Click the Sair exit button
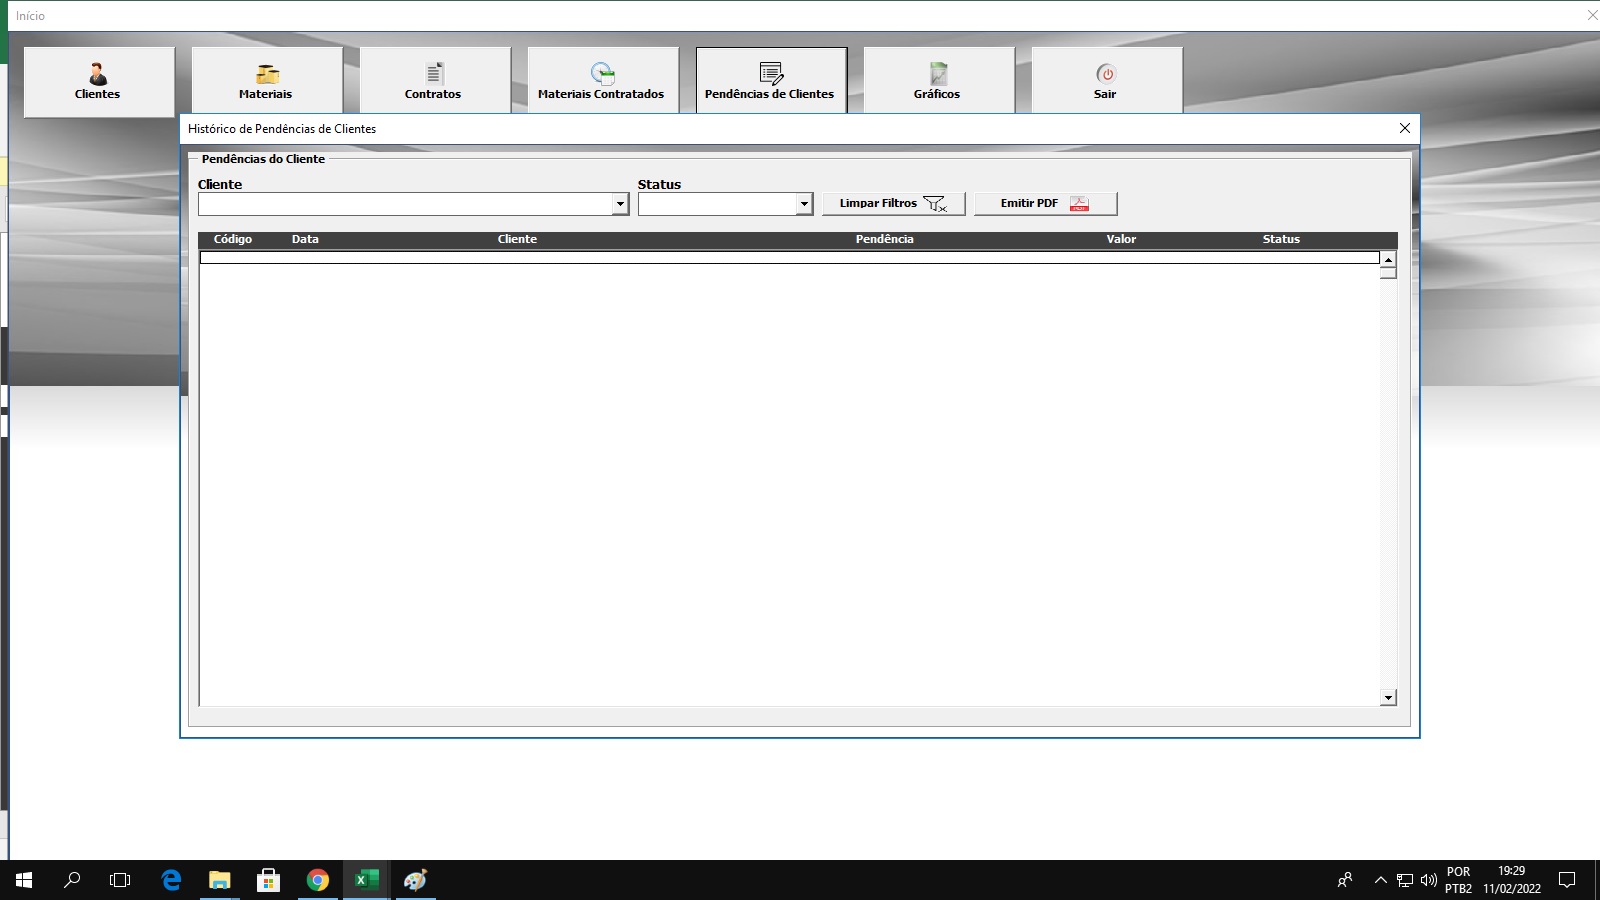The width and height of the screenshot is (1600, 900). [x=1106, y=82]
